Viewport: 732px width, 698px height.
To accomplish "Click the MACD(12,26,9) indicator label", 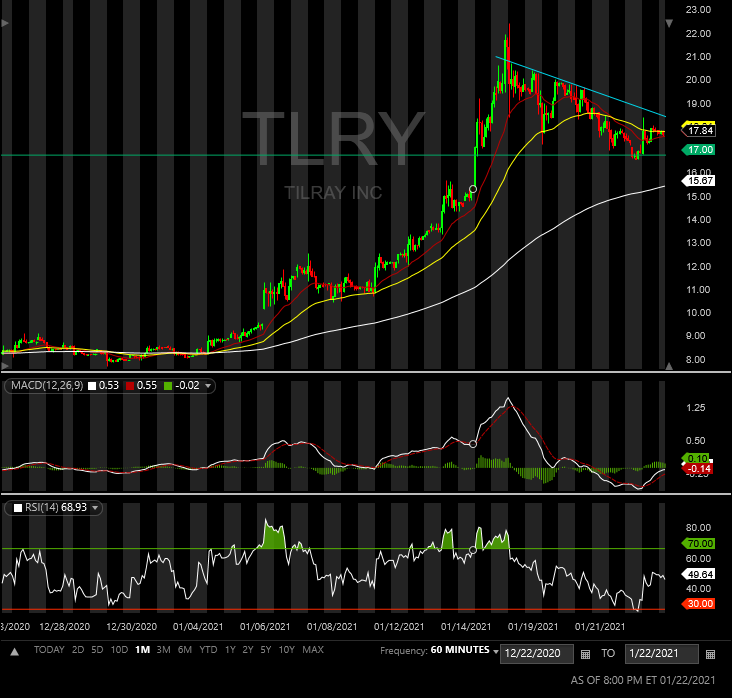I will coord(47,386).
